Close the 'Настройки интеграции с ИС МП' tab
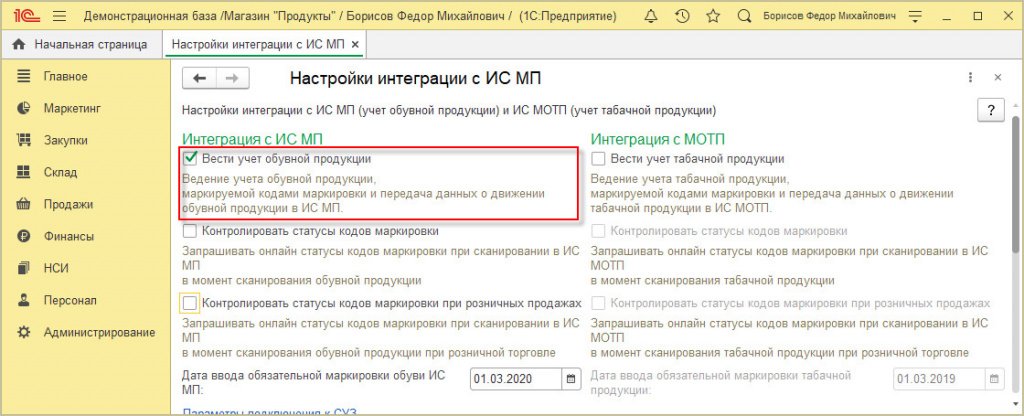 click(x=355, y=45)
